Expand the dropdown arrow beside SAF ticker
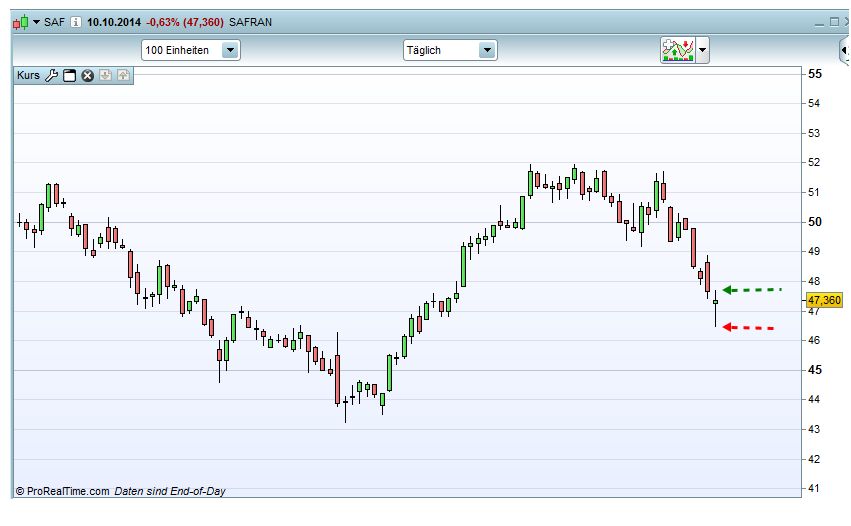 point(37,22)
